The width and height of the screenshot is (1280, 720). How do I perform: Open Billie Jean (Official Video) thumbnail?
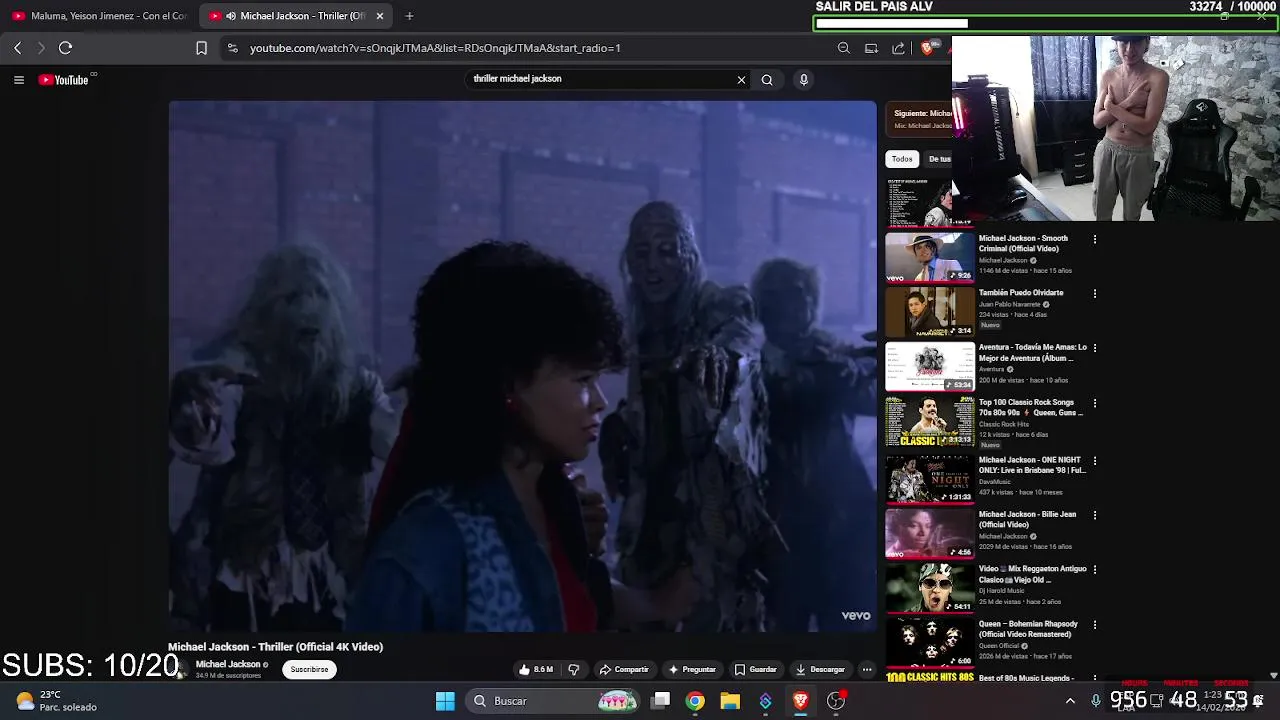point(929,533)
